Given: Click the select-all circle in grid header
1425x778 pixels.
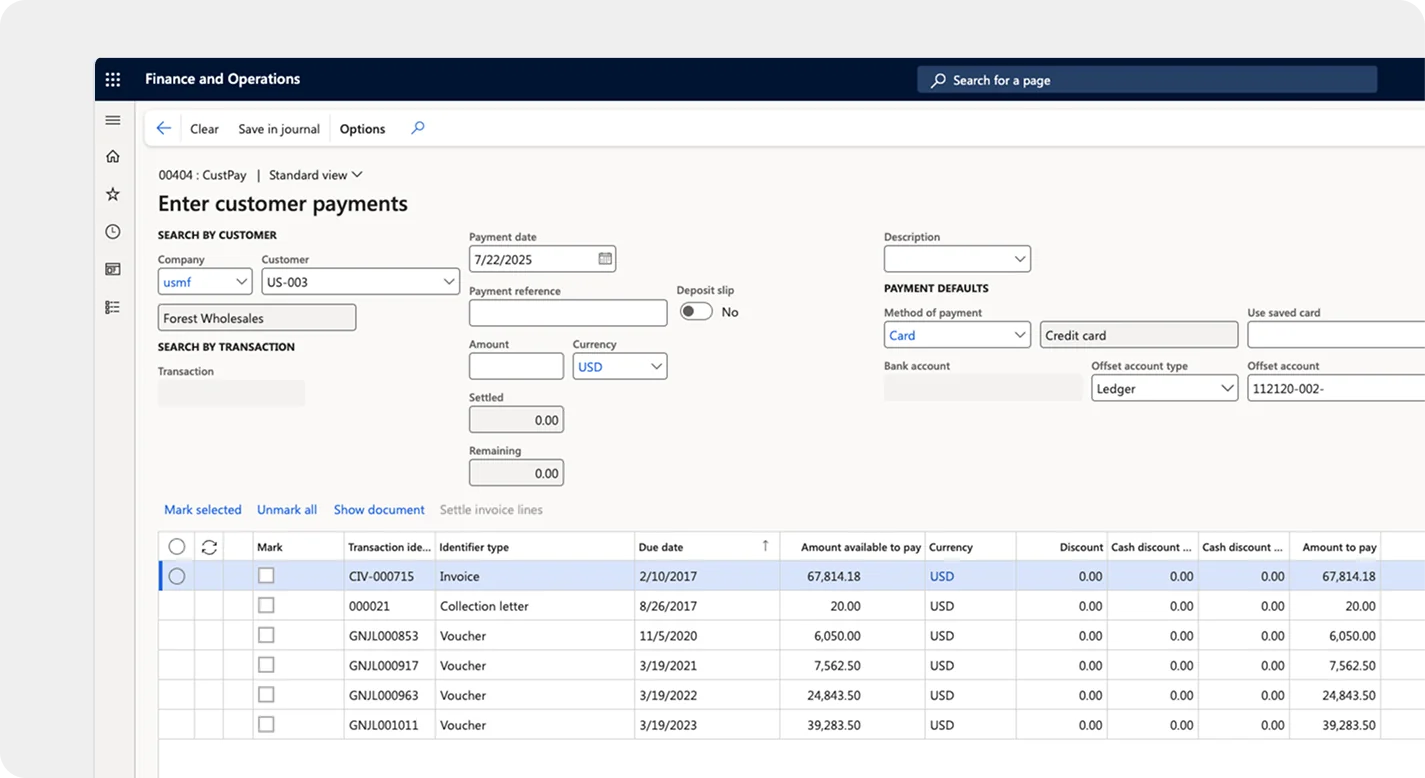Looking at the screenshot, I should pos(177,547).
